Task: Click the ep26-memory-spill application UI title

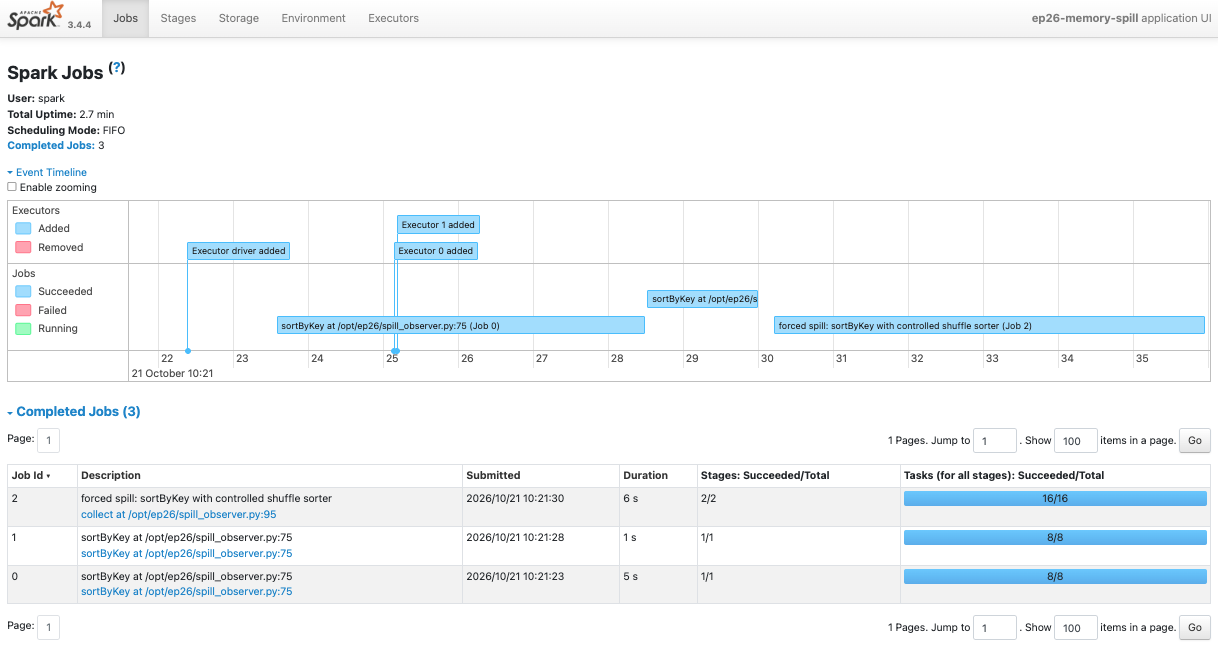Action: point(1121,18)
